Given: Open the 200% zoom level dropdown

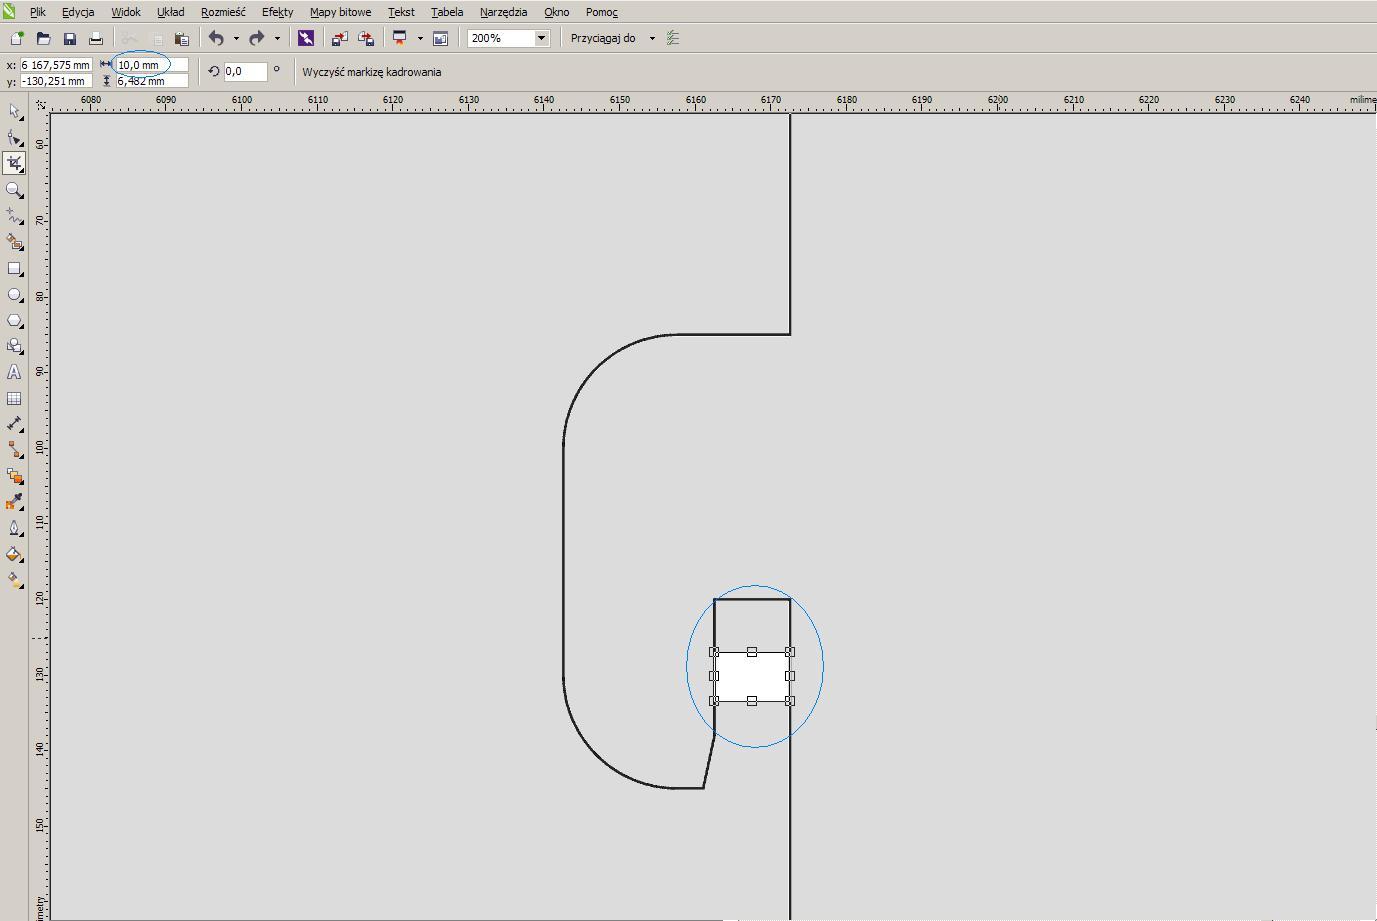Looking at the screenshot, I should (542, 38).
